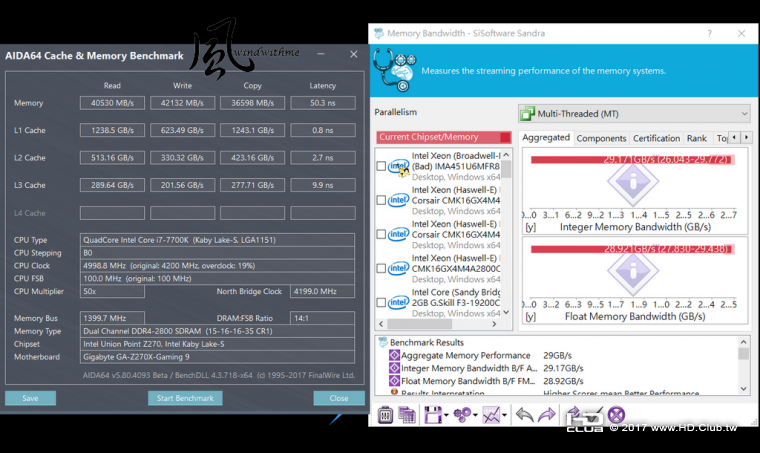Switch to the Rank tab
Image resolution: width=760 pixels, height=453 pixels.
coord(697,139)
